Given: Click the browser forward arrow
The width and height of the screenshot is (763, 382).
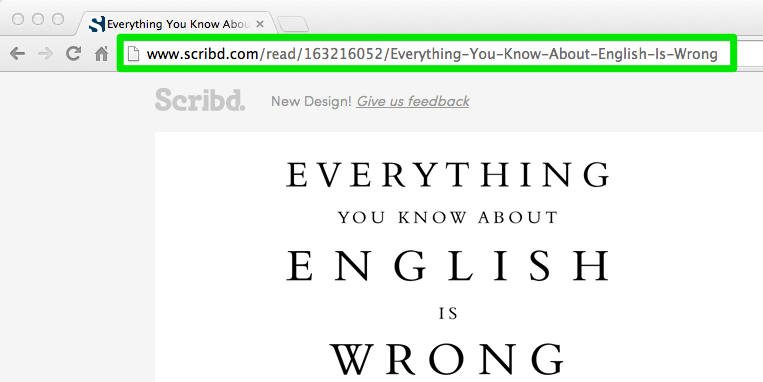Looking at the screenshot, I should (45, 54).
